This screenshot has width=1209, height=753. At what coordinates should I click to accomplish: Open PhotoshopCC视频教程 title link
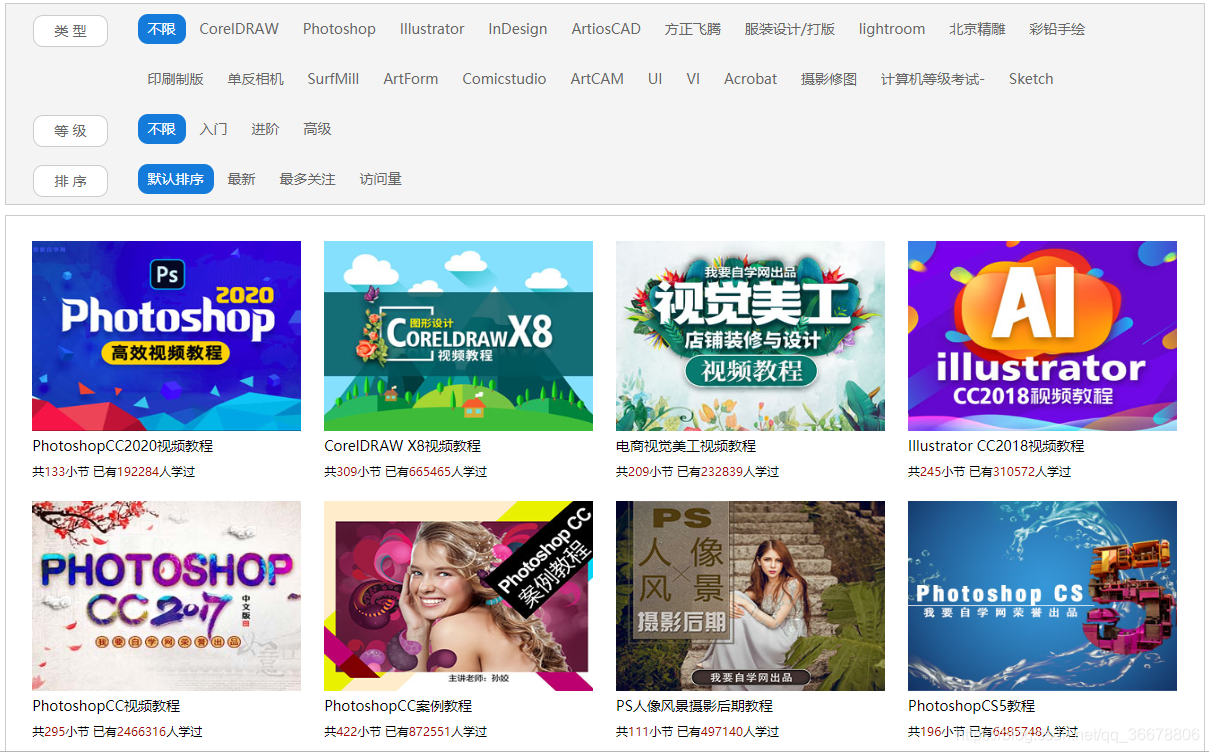pos(106,706)
